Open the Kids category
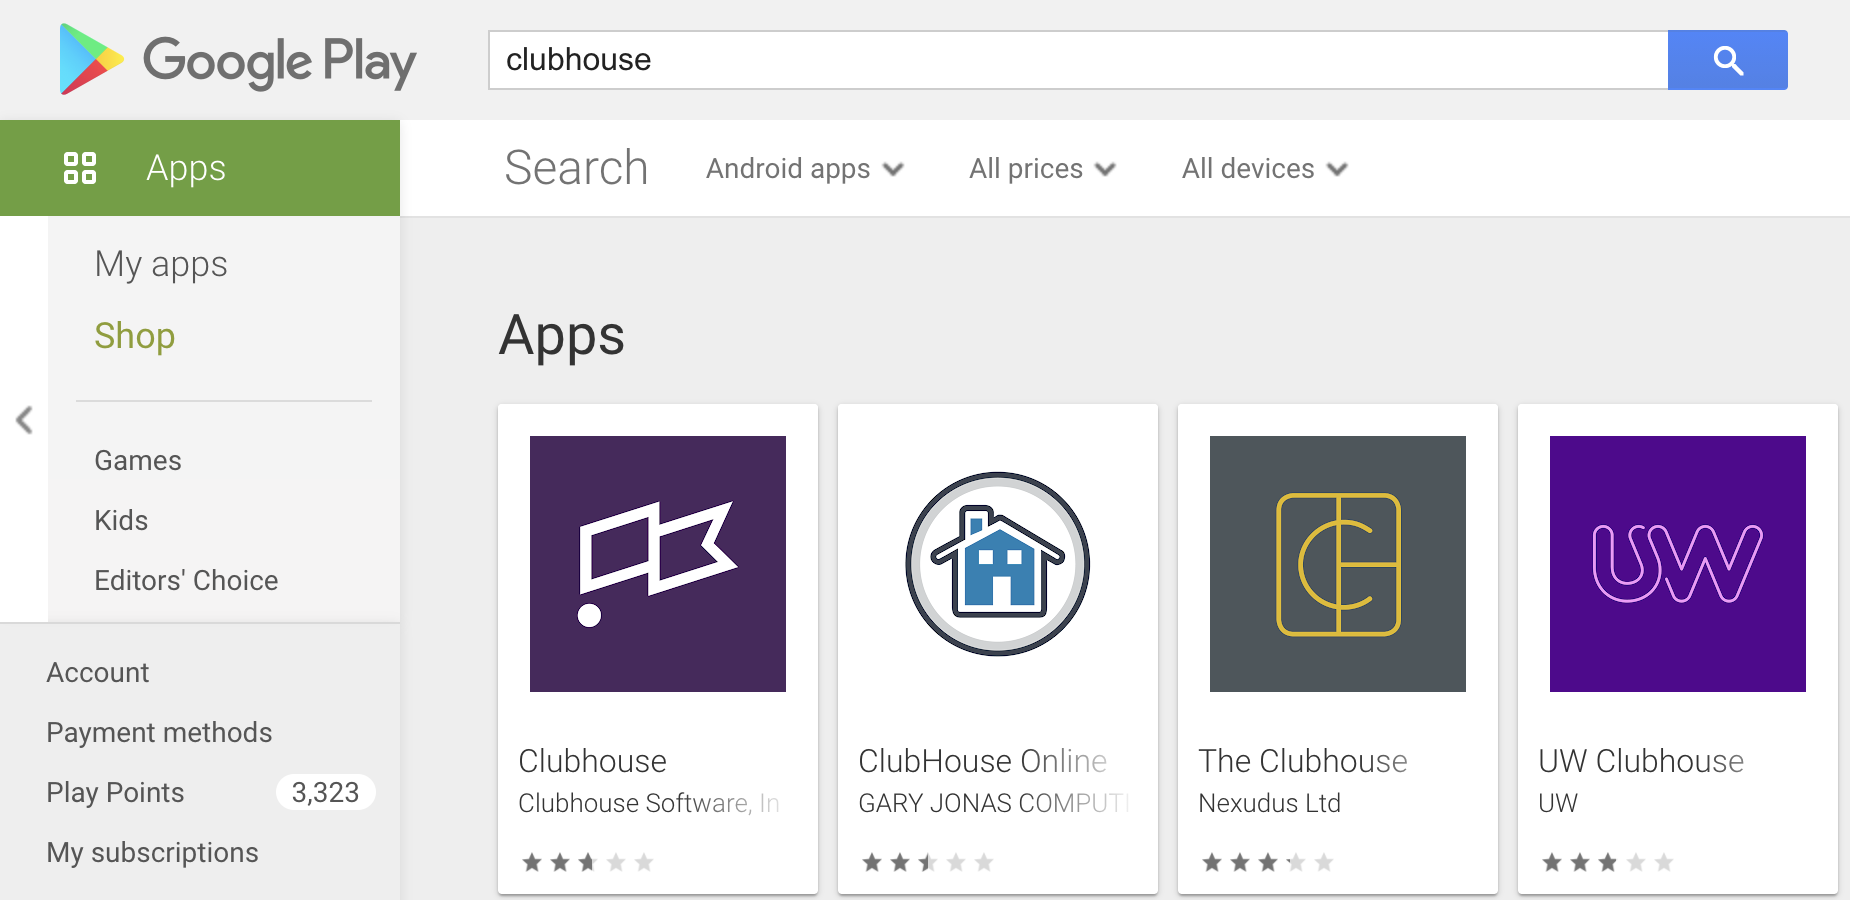 point(121,521)
